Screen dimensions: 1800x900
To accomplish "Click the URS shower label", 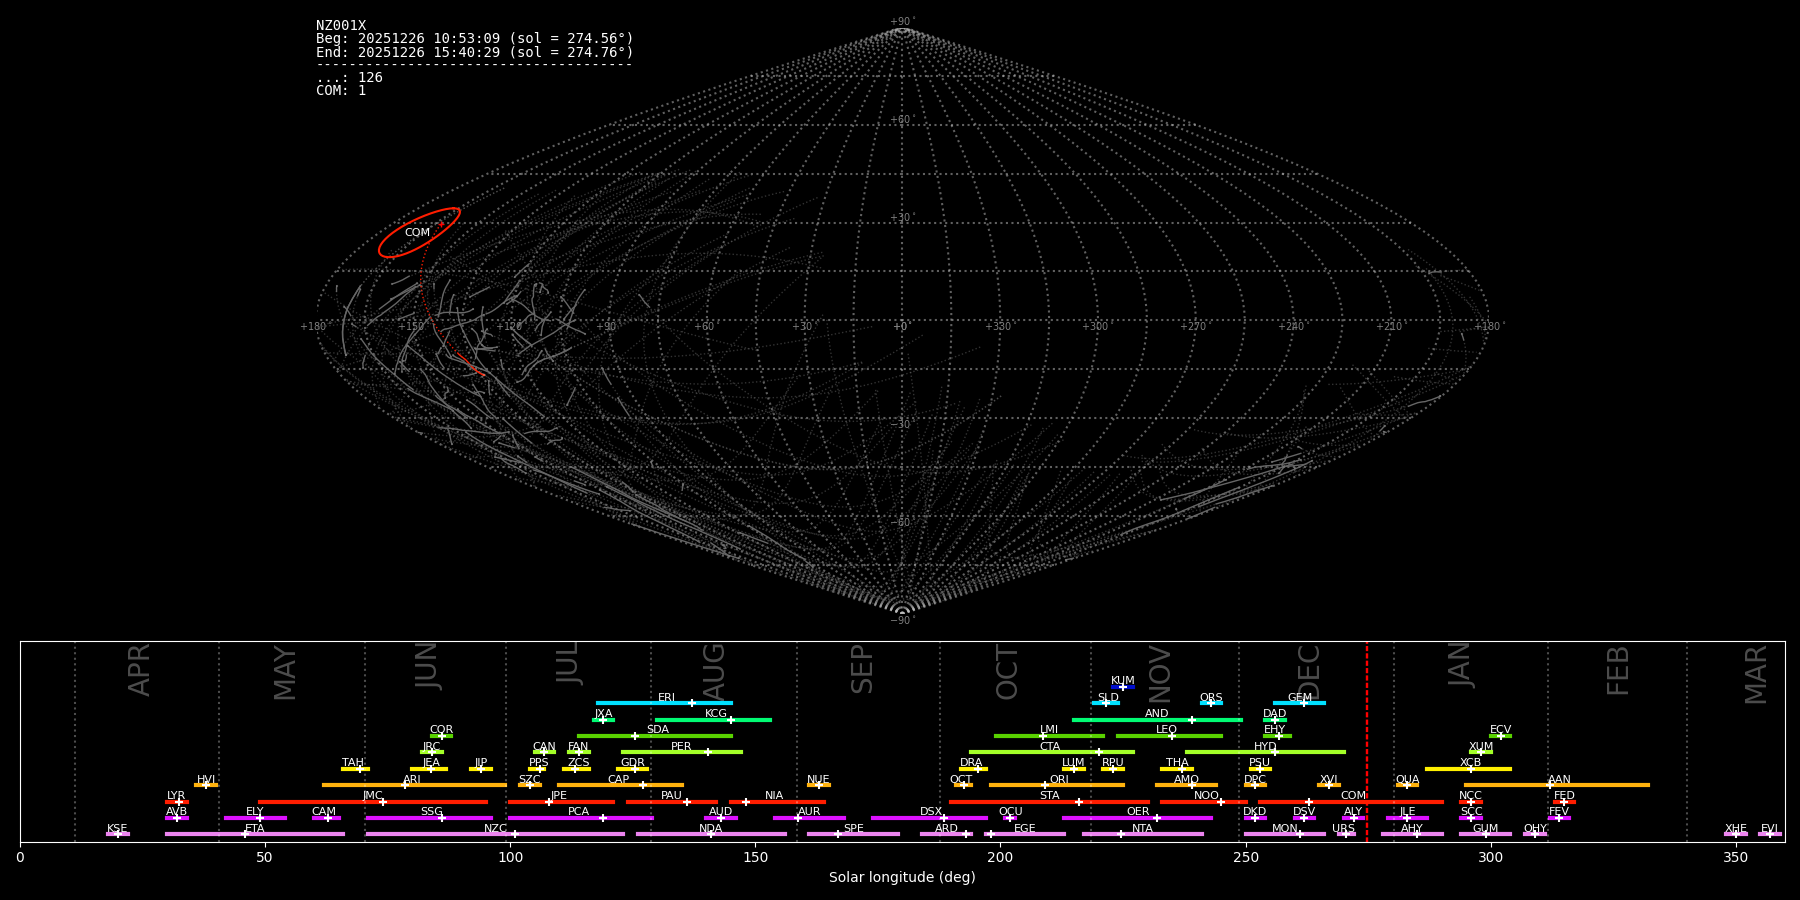I will coord(1343,829).
